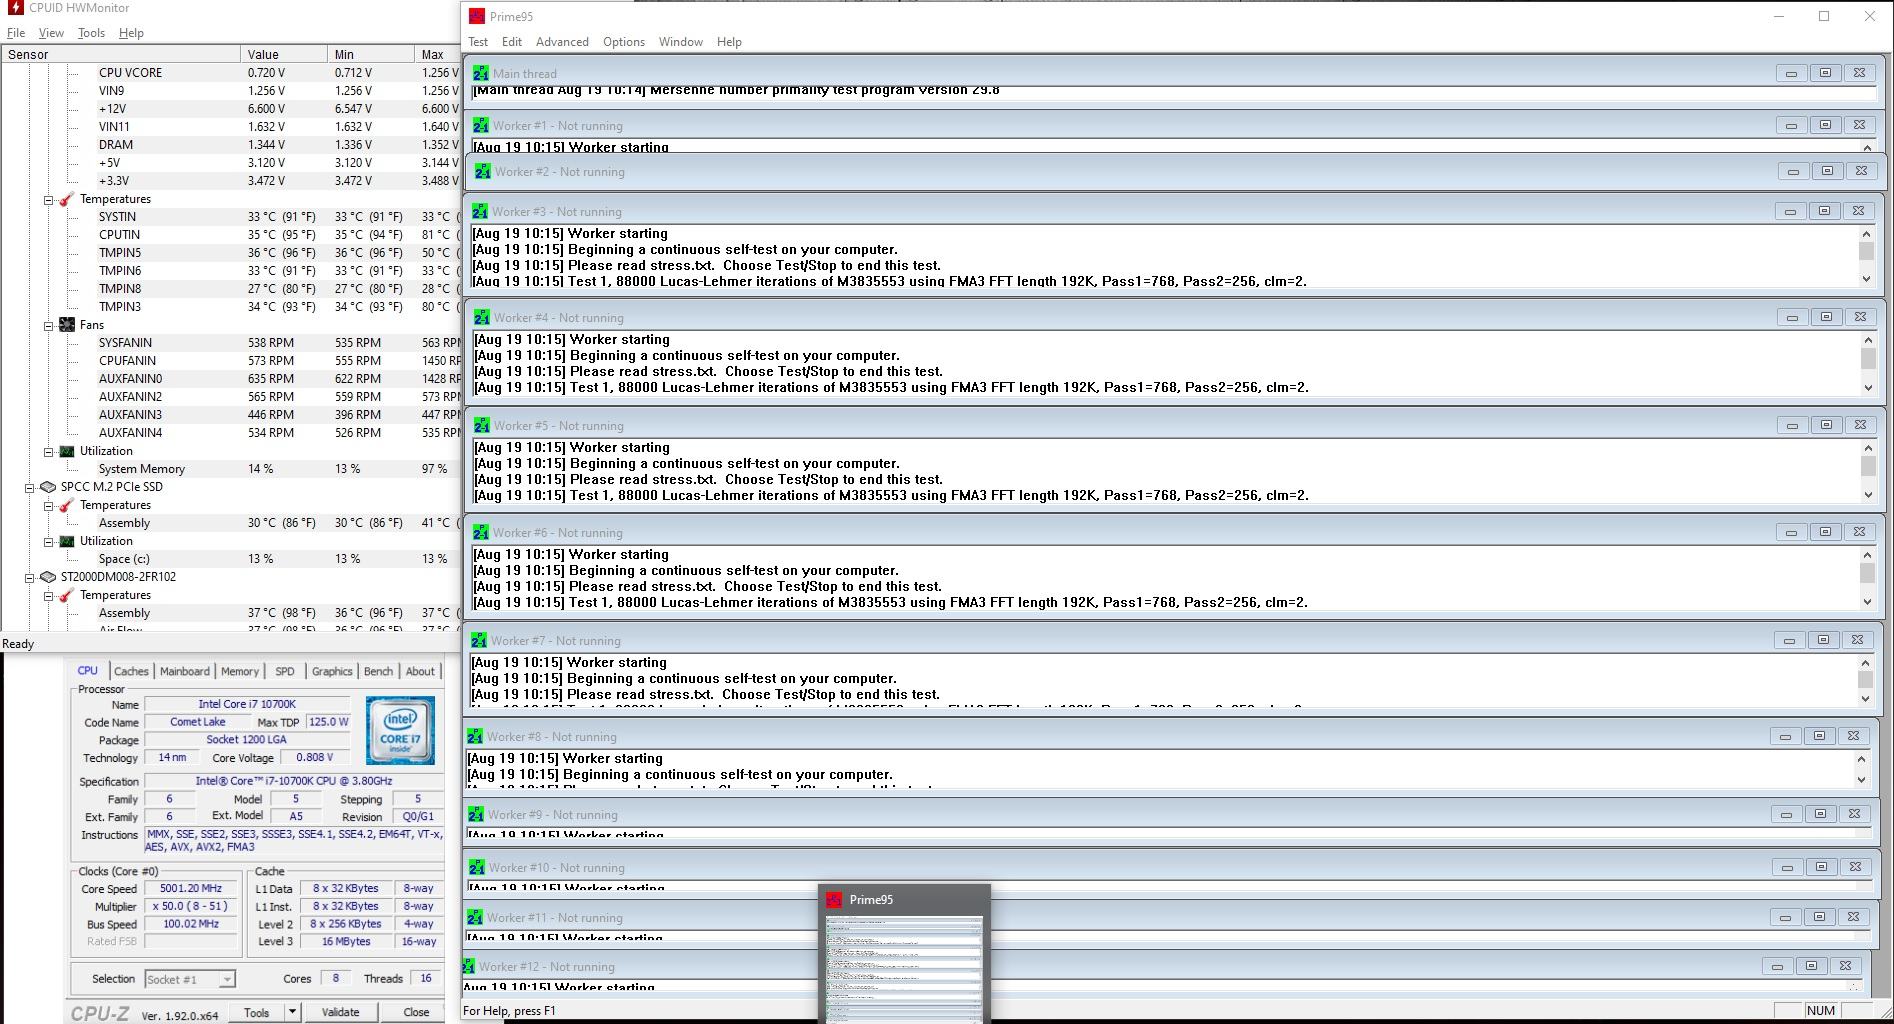The height and width of the screenshot is (1024, 1894).
Task: Switch to the CPU-Z Graphics tab
Action: tap(332, 671)
